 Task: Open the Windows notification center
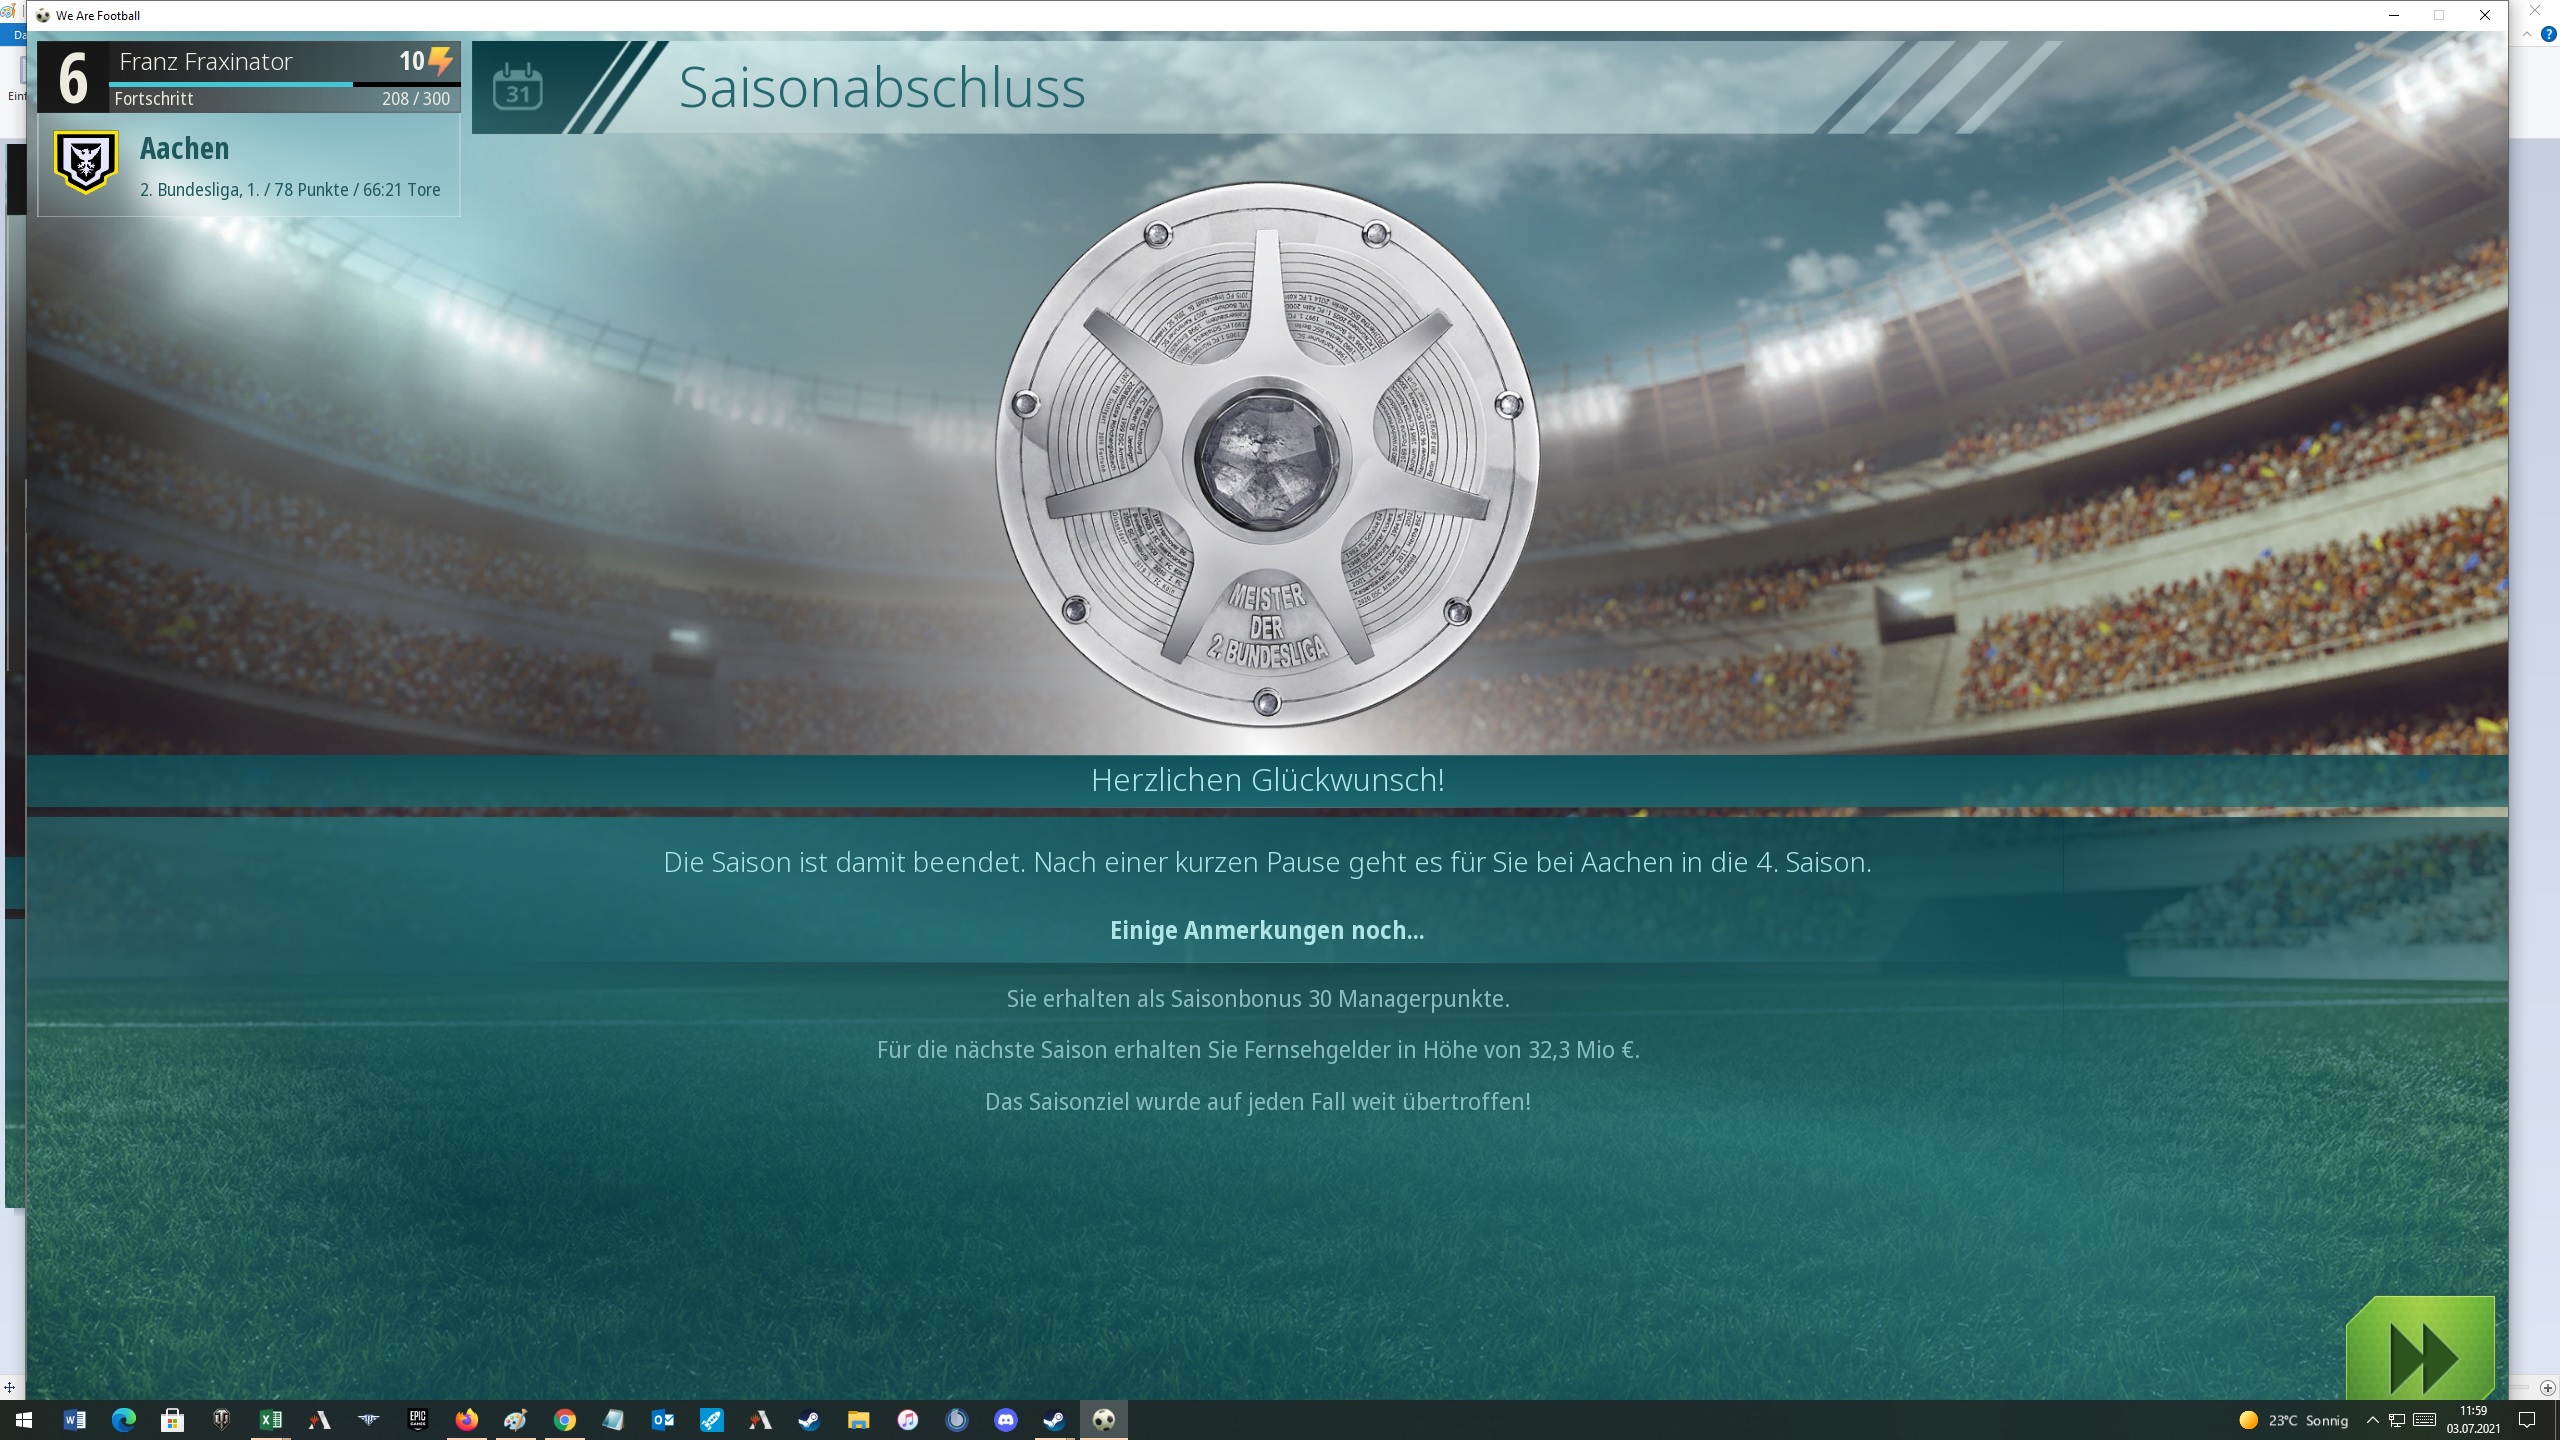pos(2527,1420)
